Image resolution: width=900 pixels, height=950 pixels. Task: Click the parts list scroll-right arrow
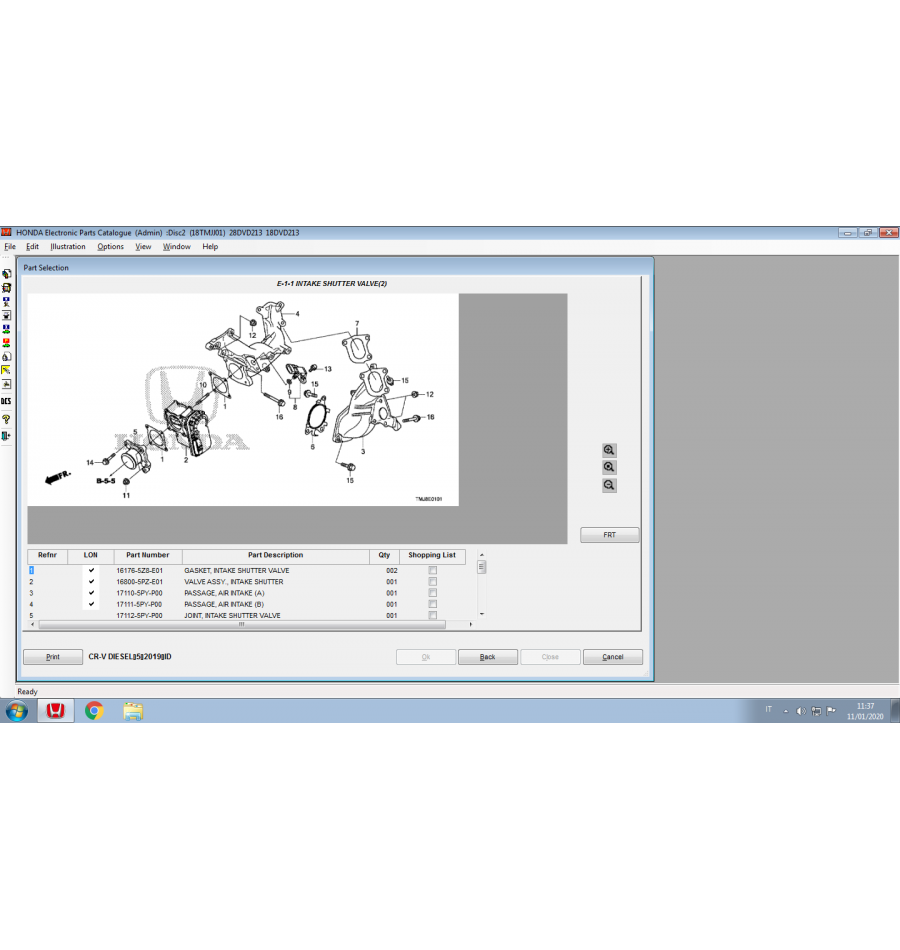(x=471, y=625)
